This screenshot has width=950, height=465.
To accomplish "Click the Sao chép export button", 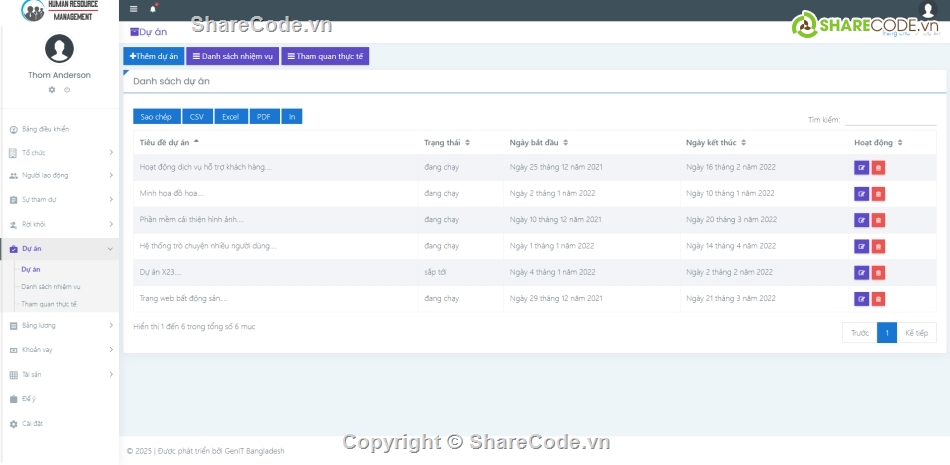I will pyautogui.click(x=156, y=116).
